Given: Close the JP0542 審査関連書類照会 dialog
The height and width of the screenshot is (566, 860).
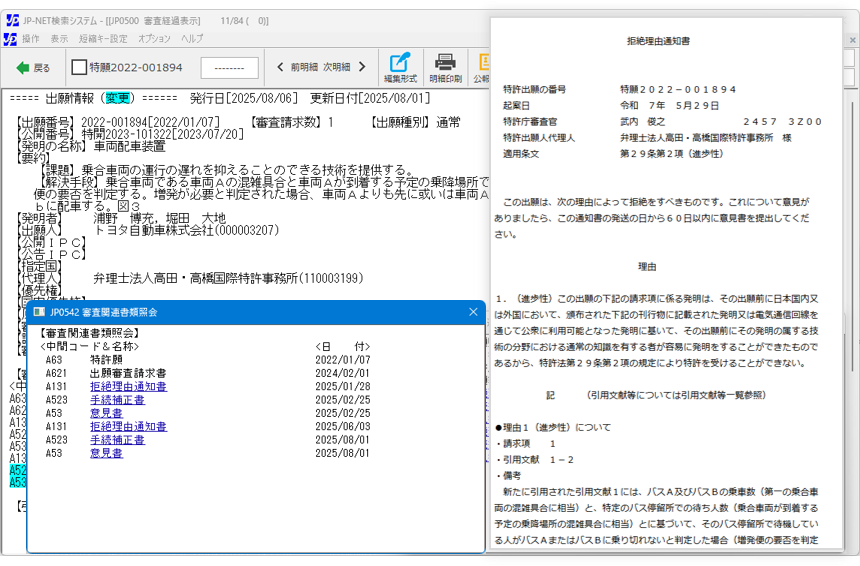Looking at the screenshot, I should tap(473, 312).
